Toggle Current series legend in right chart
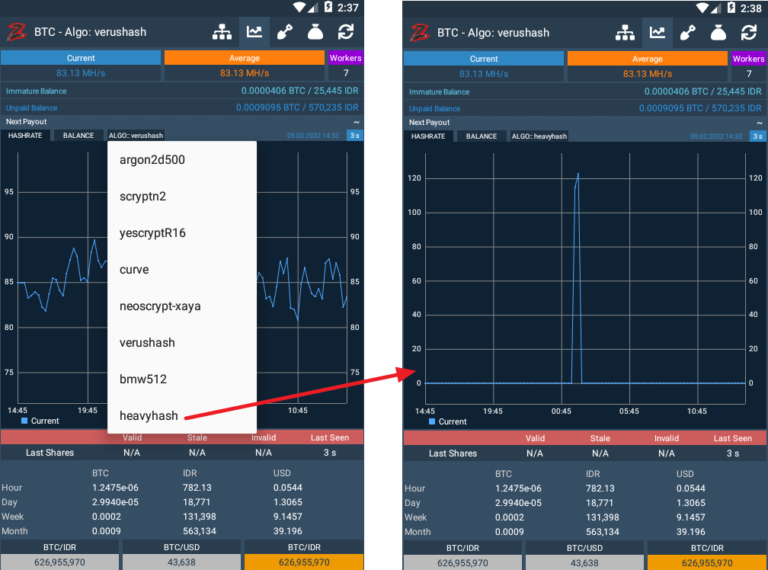The width and height of the screenshot is (768, 570). coord(447,422)
